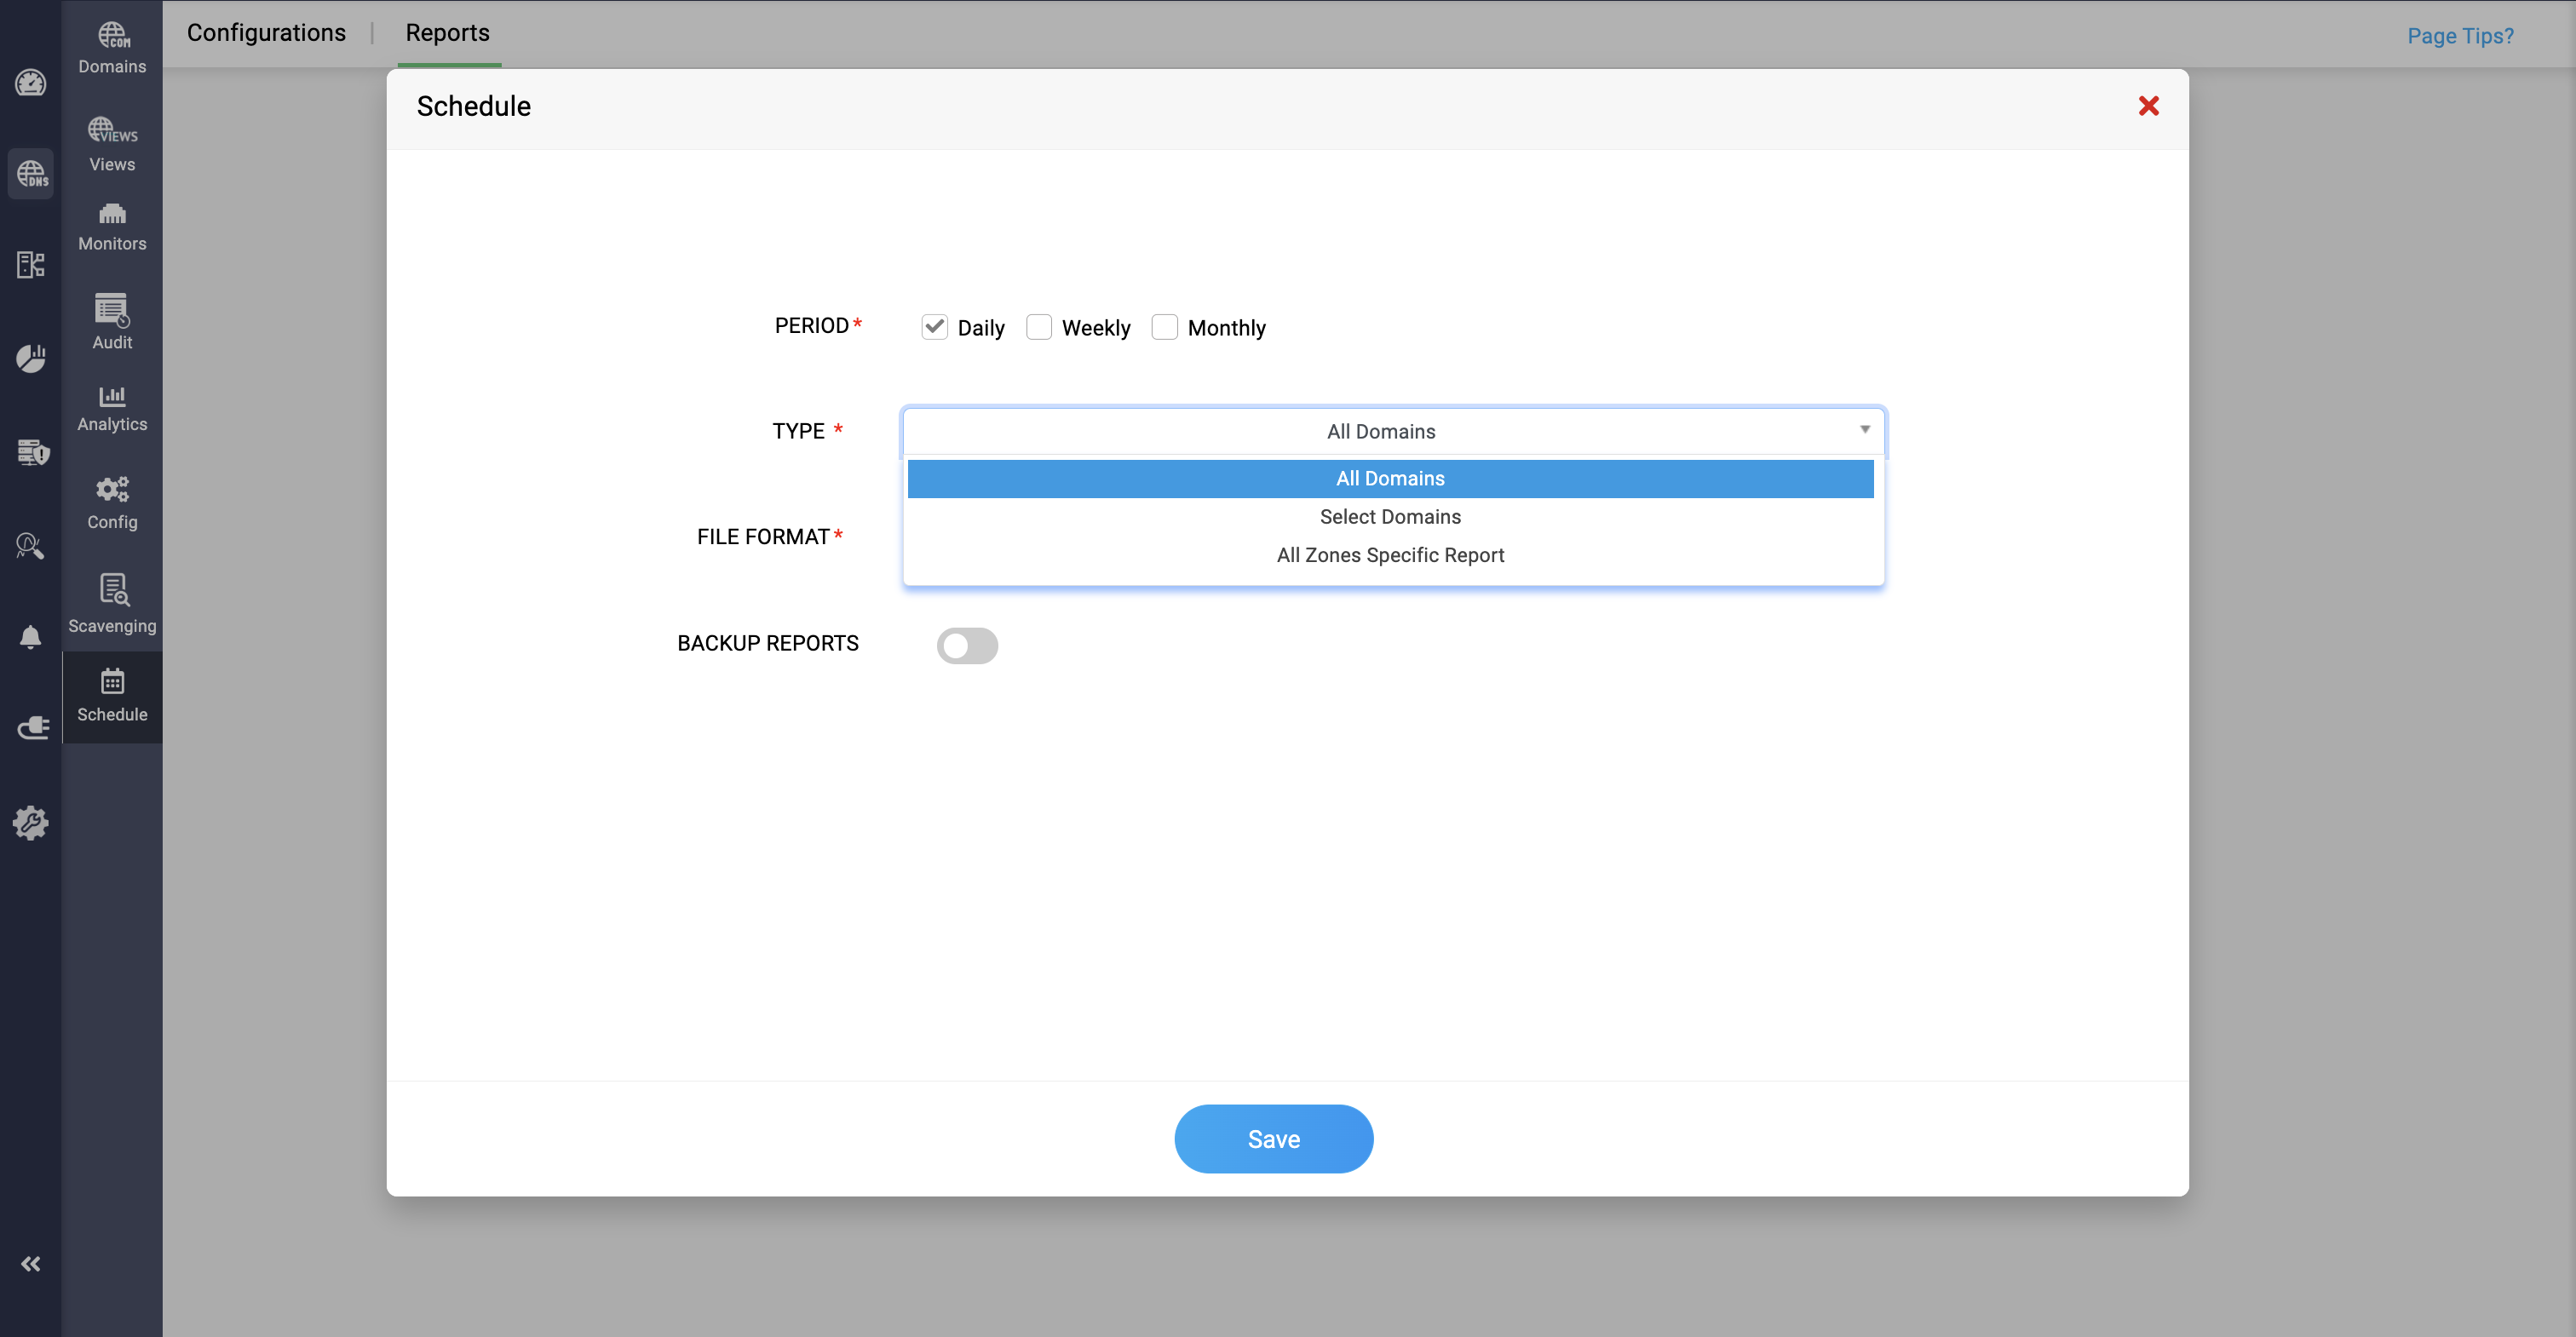Image resolution: width=2576 pixels, height=1337 pixels.
Task: Click the magnifier search icon in left rail
Action: click(x=31, y=545)
